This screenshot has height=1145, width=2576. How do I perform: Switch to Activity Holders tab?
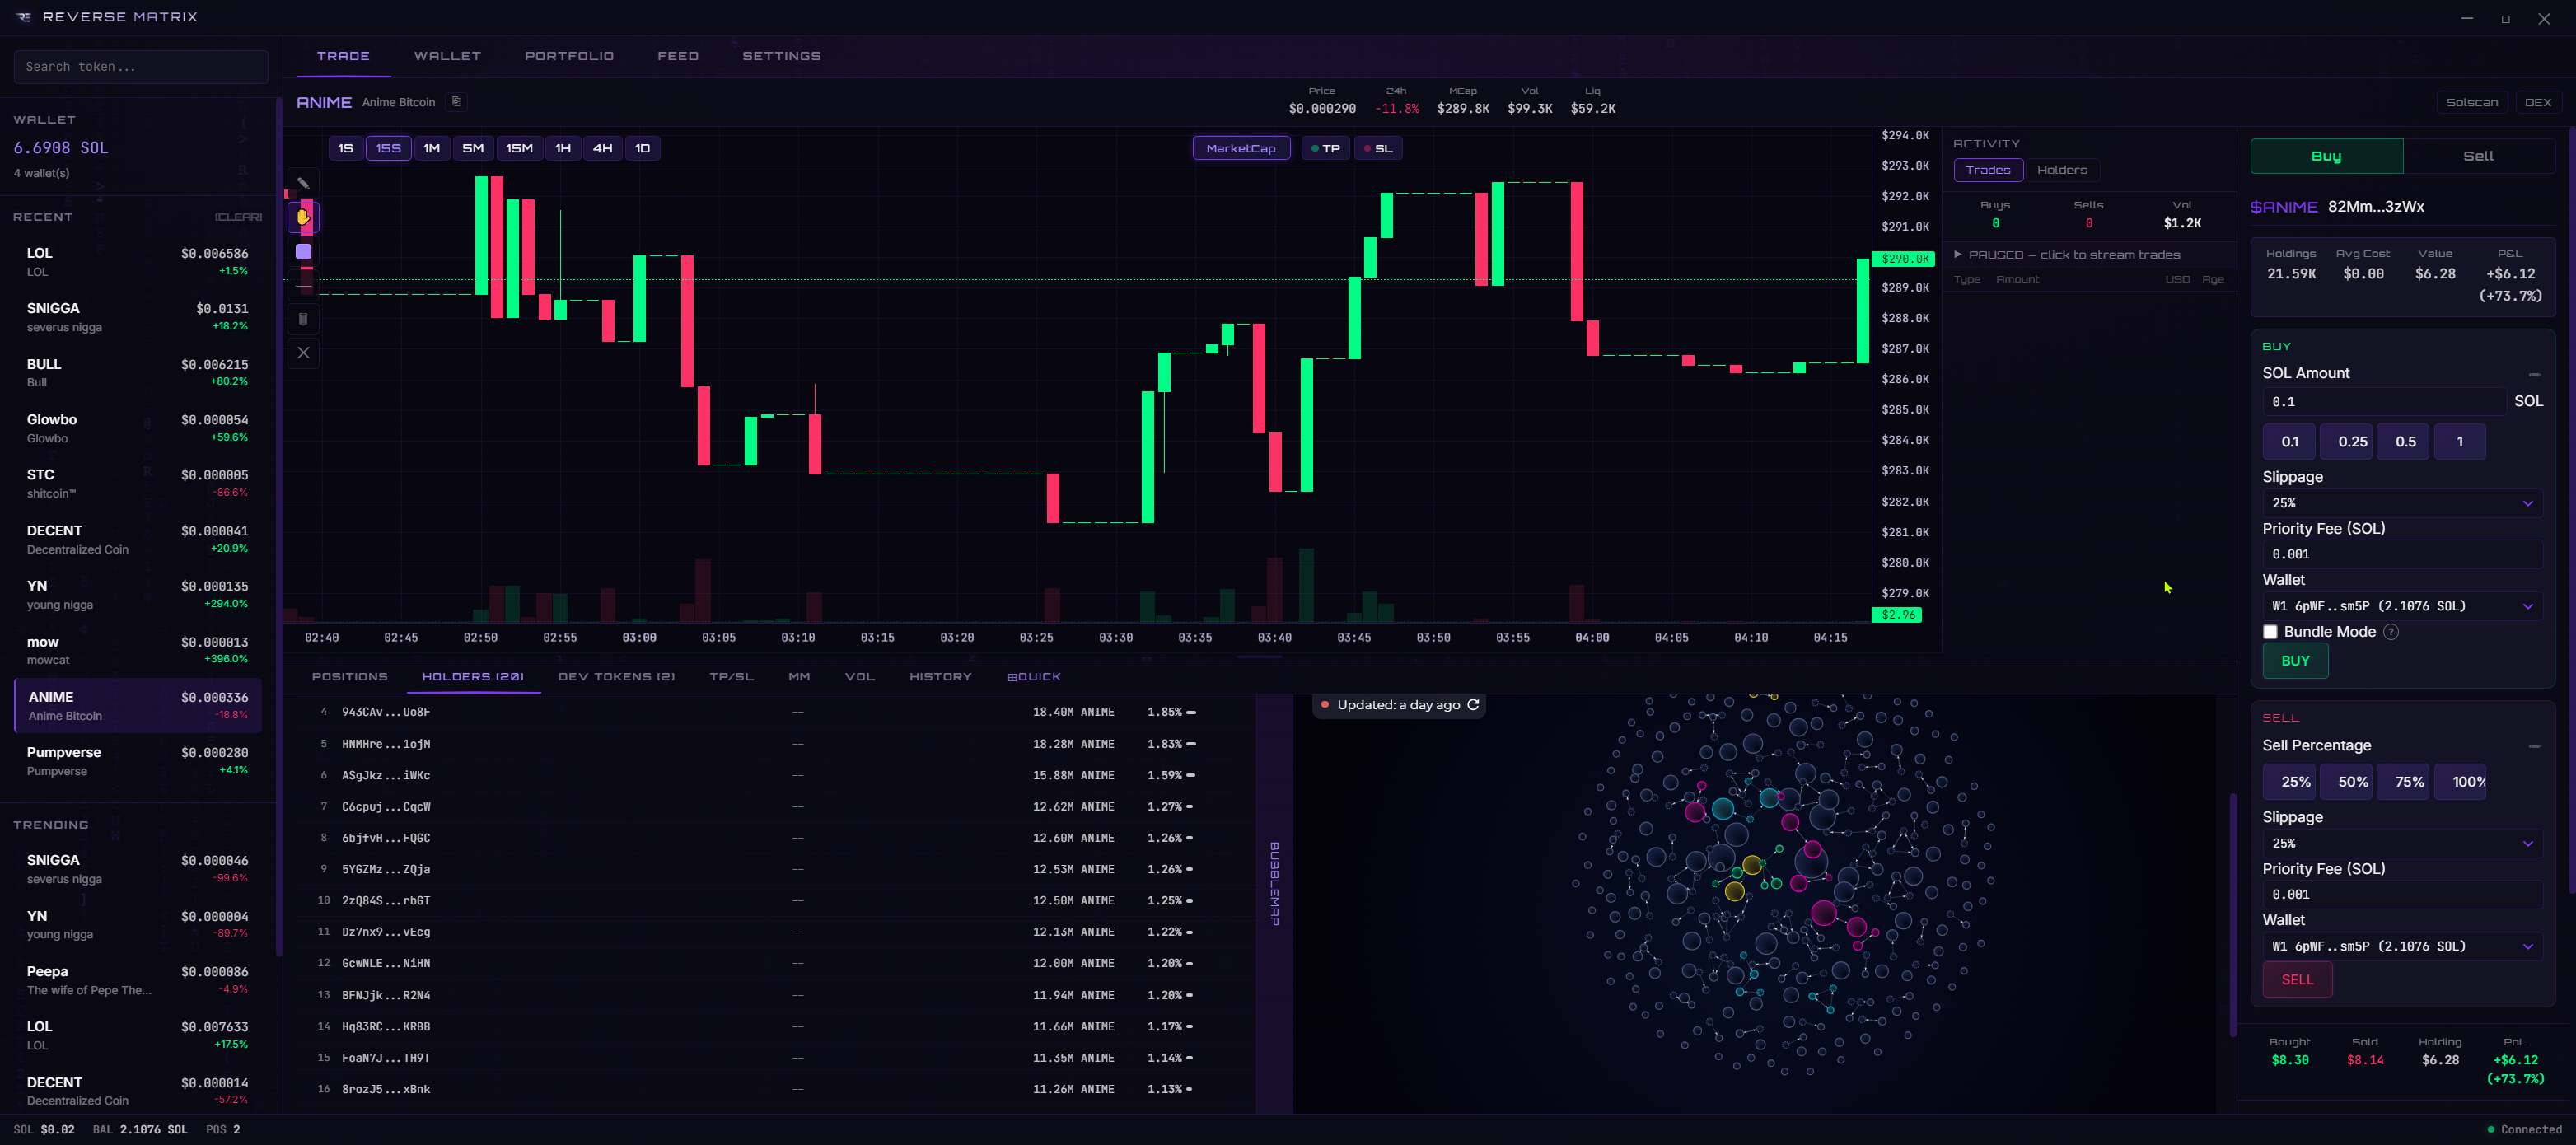click(2062, 170)
